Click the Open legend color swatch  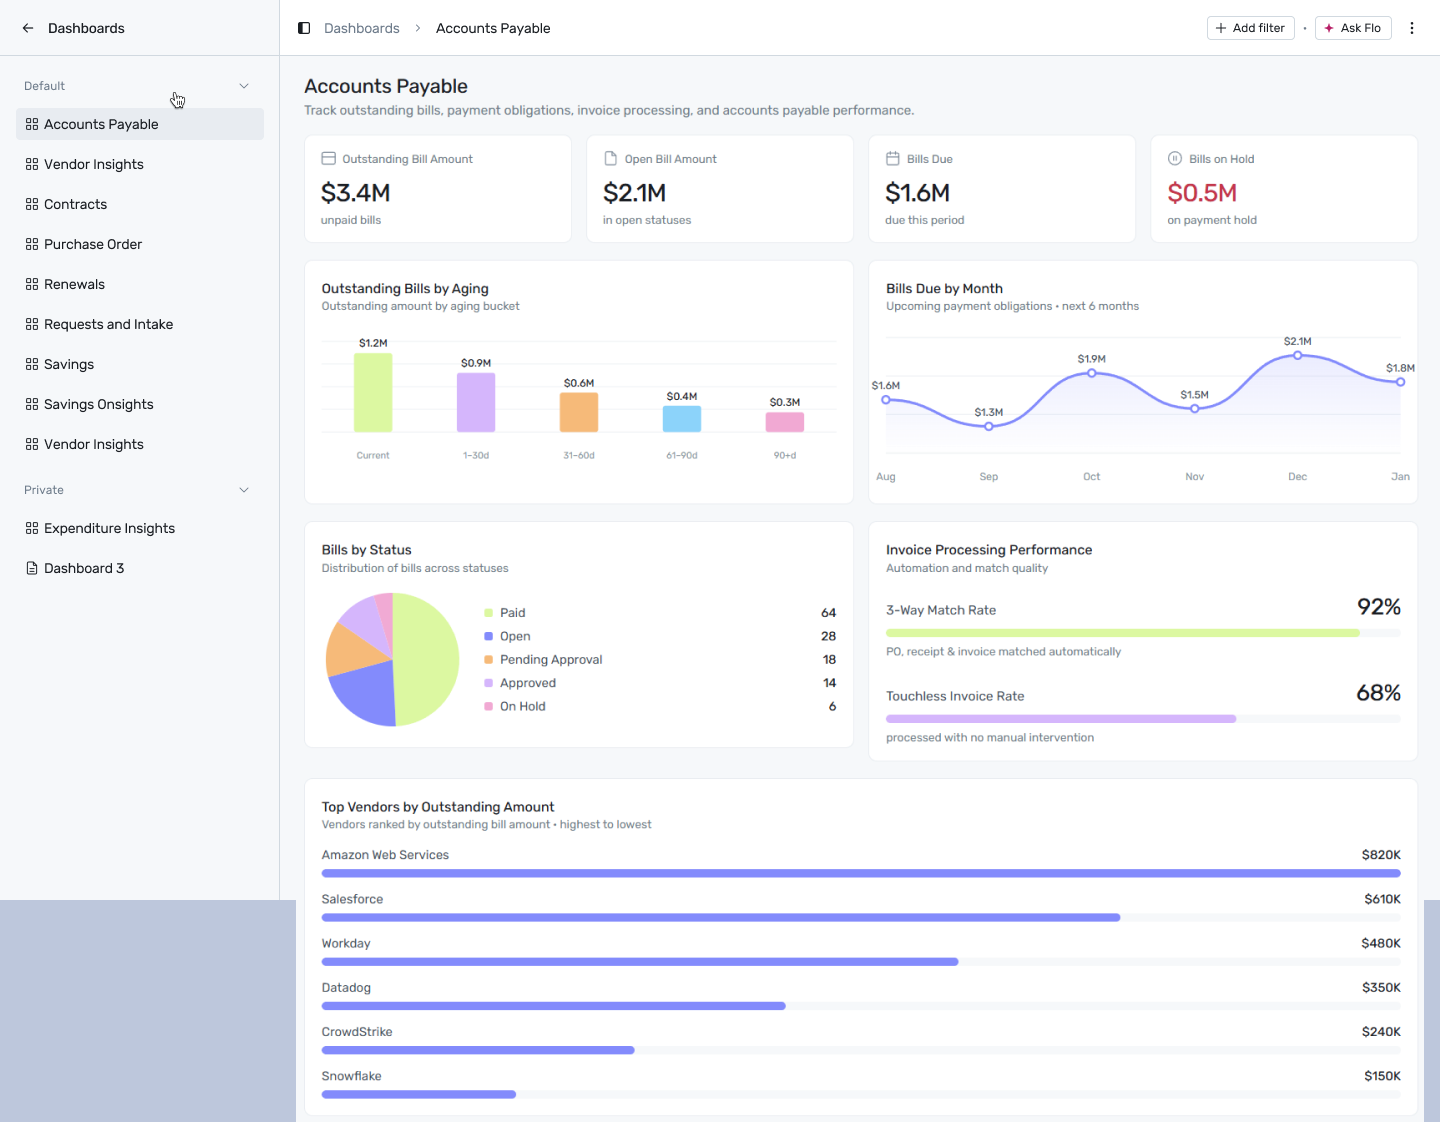(489, 636)
